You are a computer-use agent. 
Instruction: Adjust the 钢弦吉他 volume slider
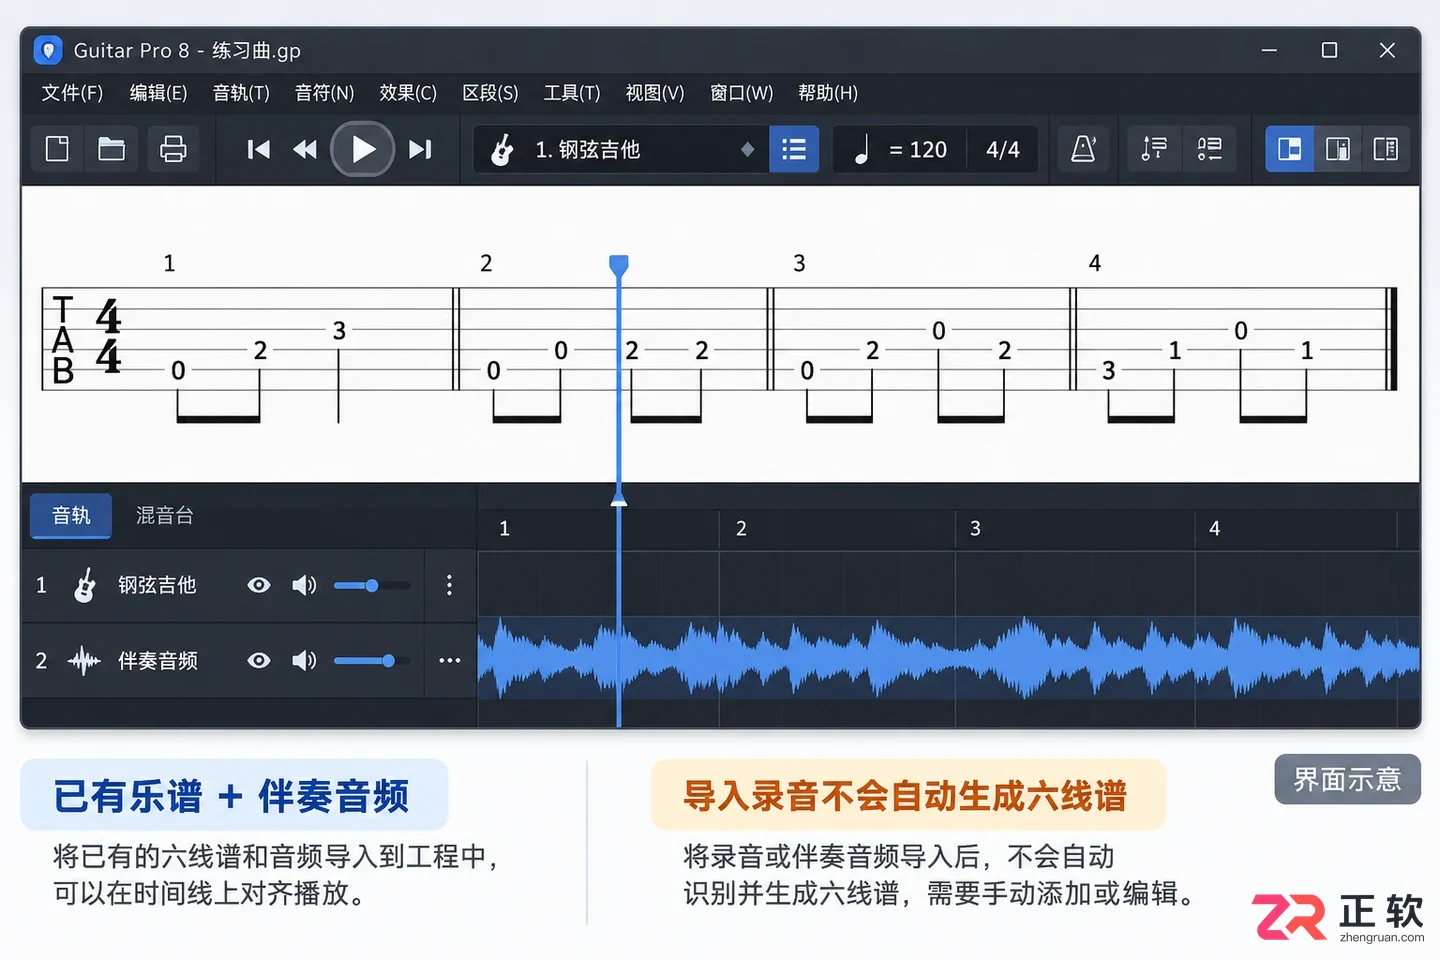pyautogui.click(x=371, y=585)
